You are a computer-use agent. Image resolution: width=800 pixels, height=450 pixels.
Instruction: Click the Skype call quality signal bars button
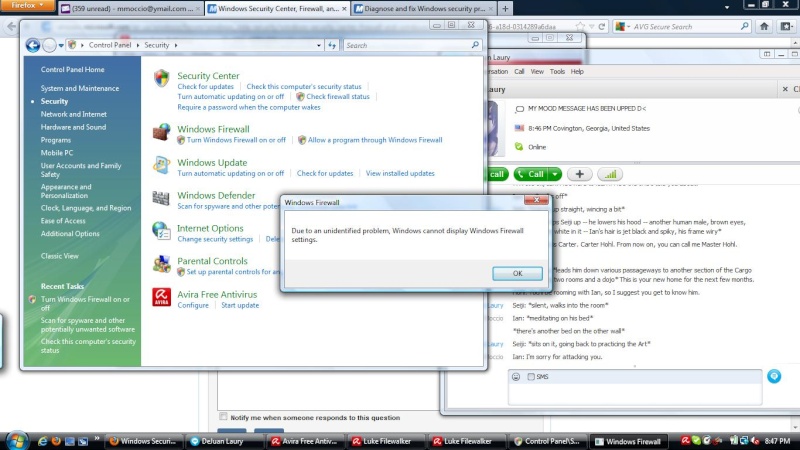(610, 174)
